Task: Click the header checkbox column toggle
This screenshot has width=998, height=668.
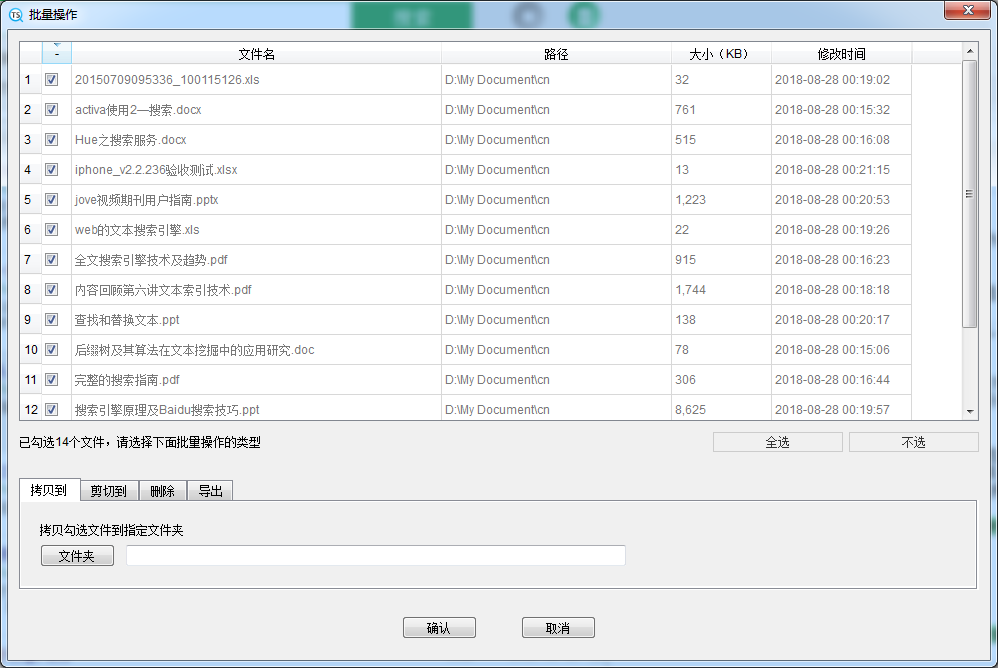Action: tap(56, 52)
